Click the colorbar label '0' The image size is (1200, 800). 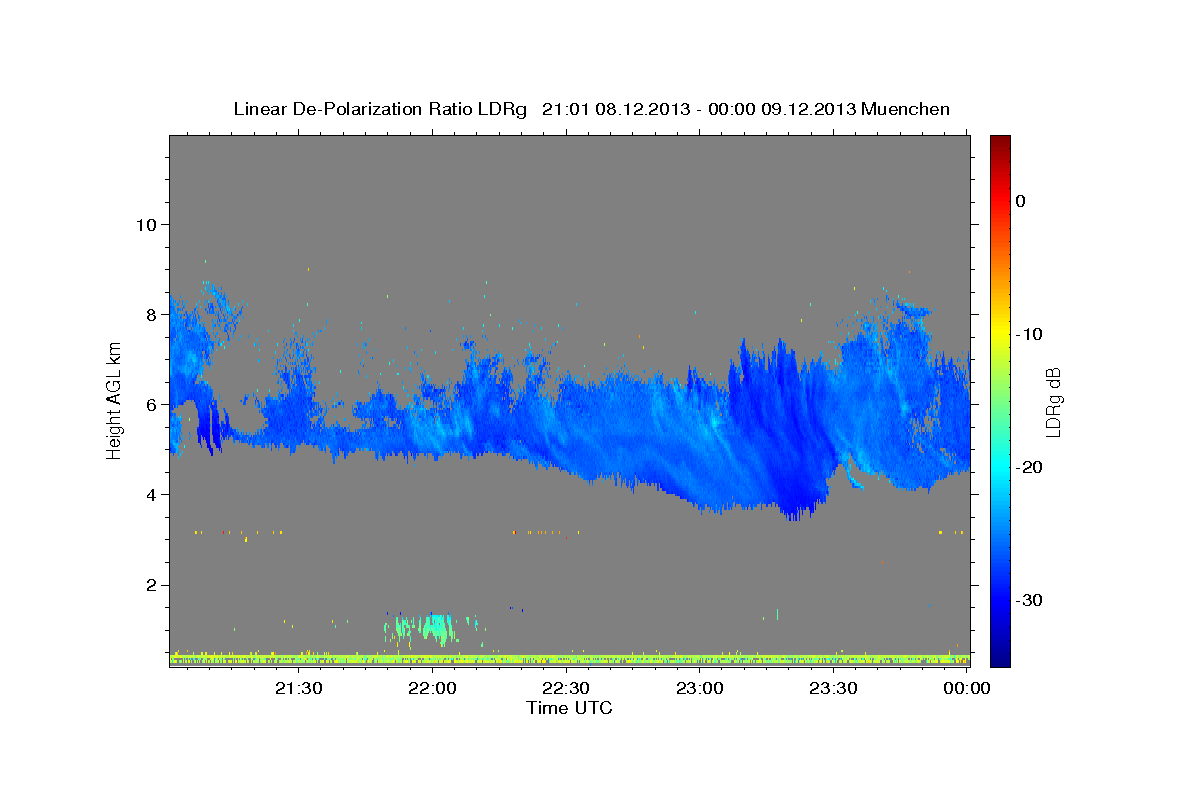pos(1020,201)
